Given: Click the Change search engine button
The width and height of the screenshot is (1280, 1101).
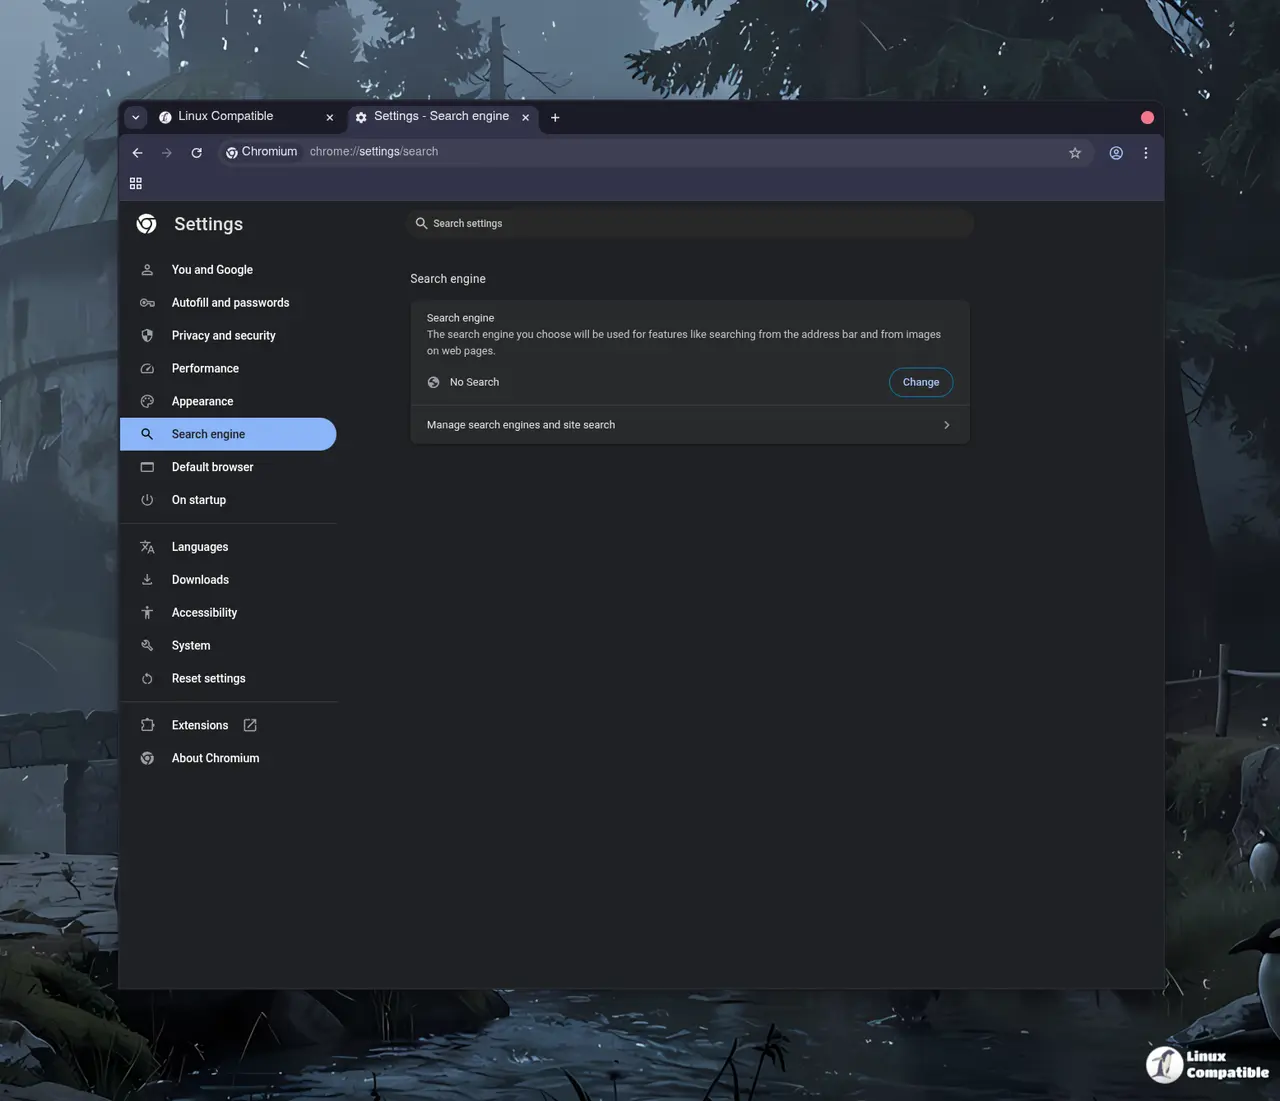Looking at the screenshot, I should click(x=920, y=382).
